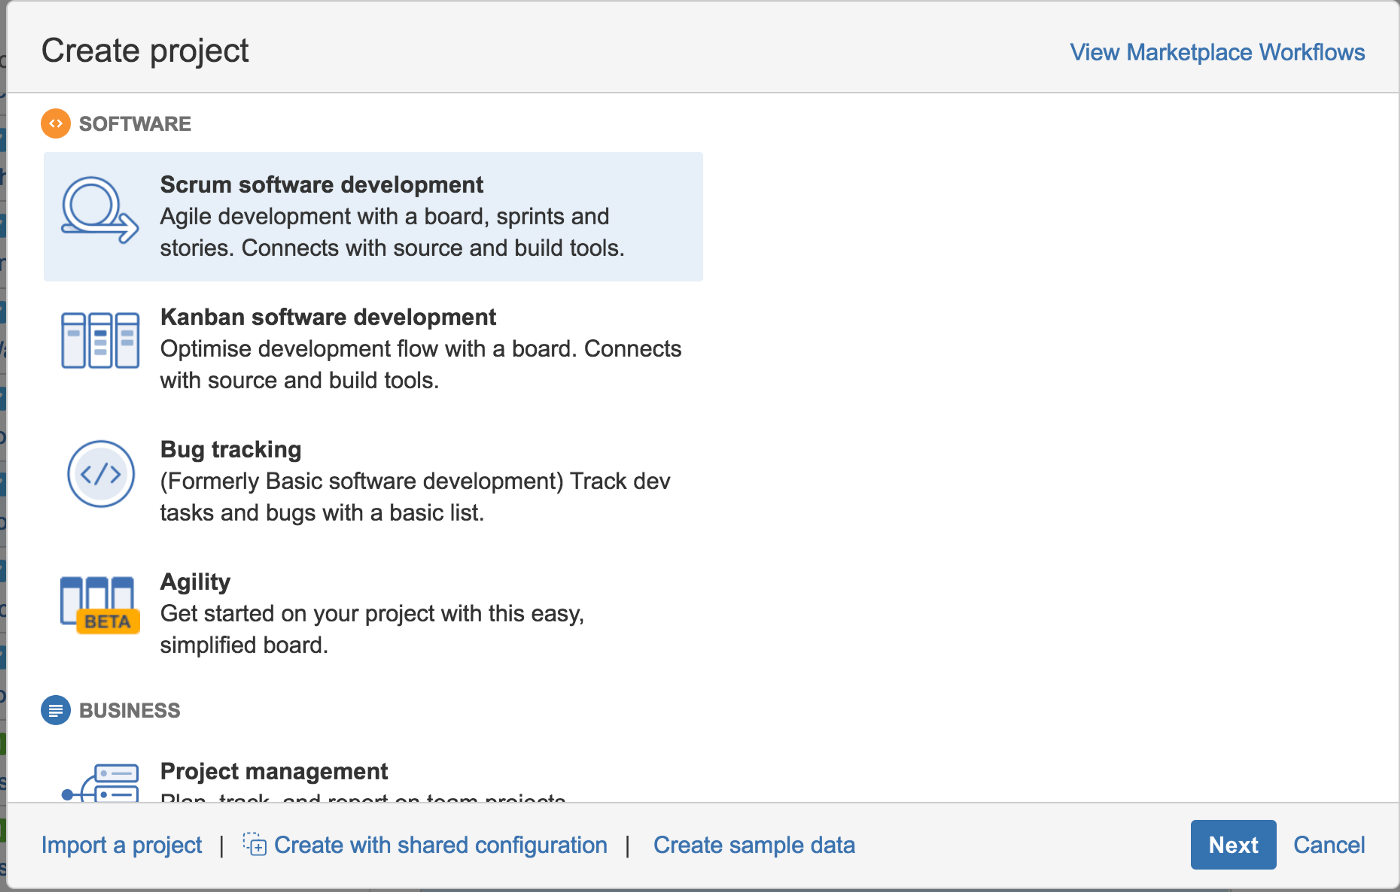Select the Kanban software development template
This screenshot has height=892, width=1400.
373,348
